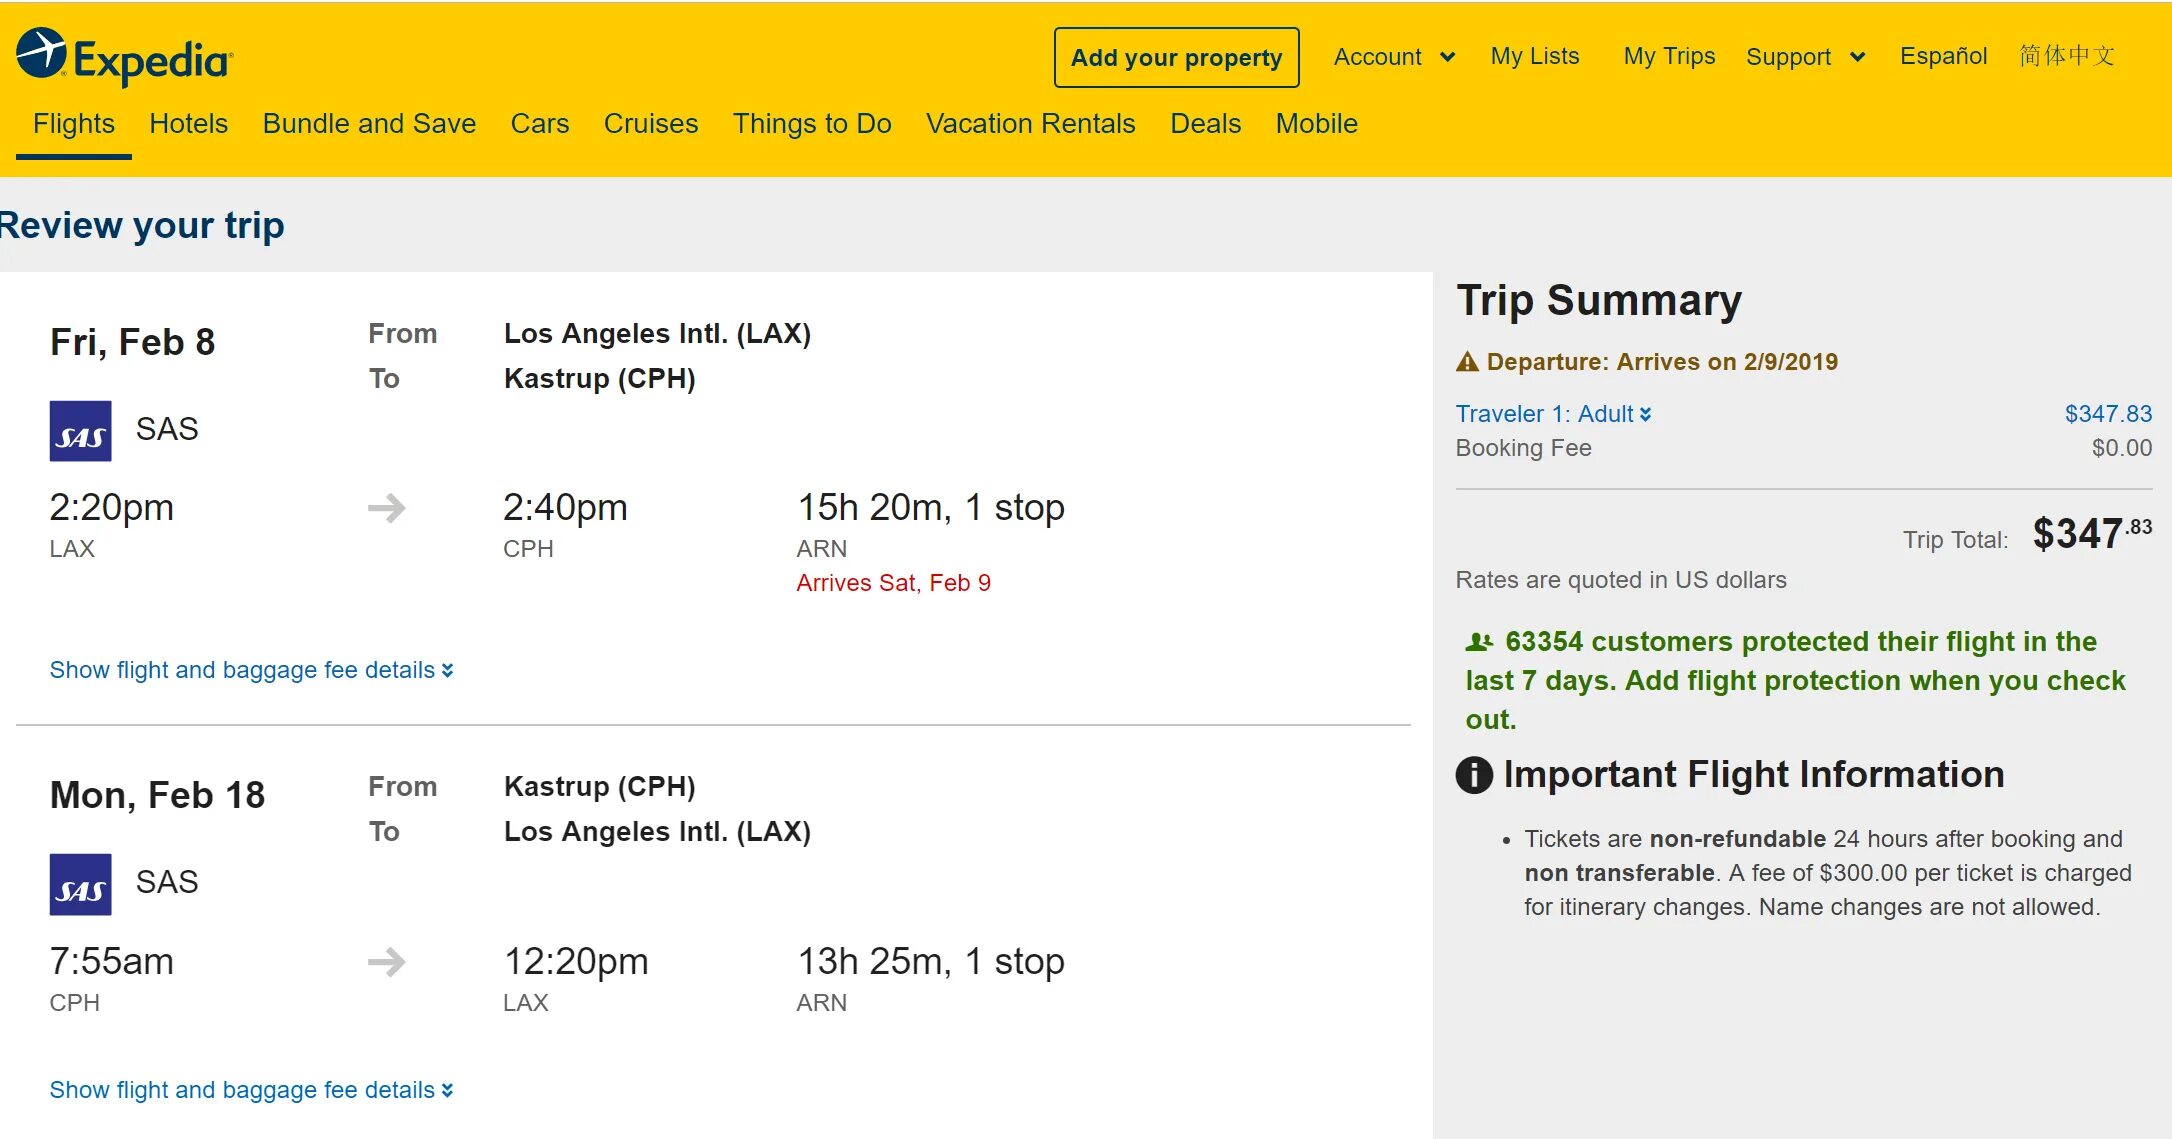Click the SAS logo for Mon, Feb 18 flight
Viewport: 2172px width, 1139px height.
(81, 884)
